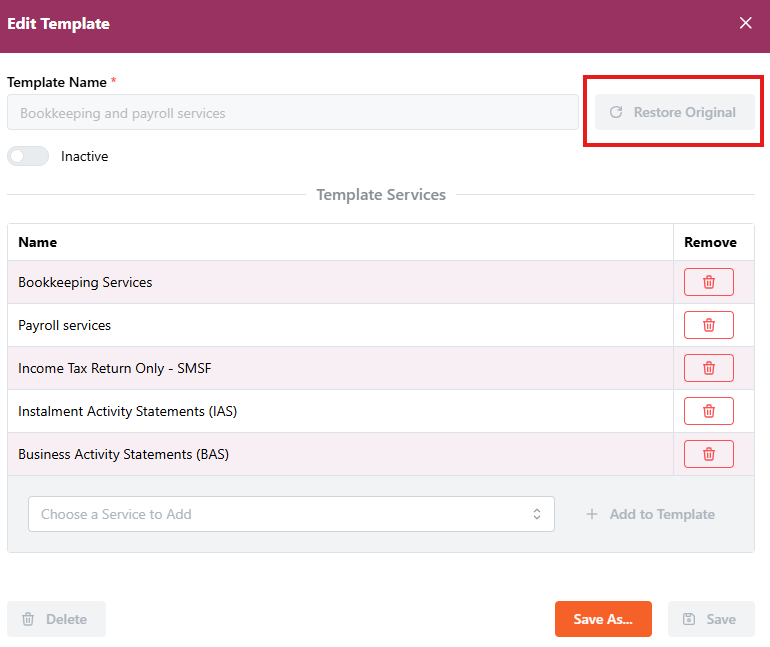Click the Save button
The width and height of the screenshot is (770, 647).
coord(710,619)
